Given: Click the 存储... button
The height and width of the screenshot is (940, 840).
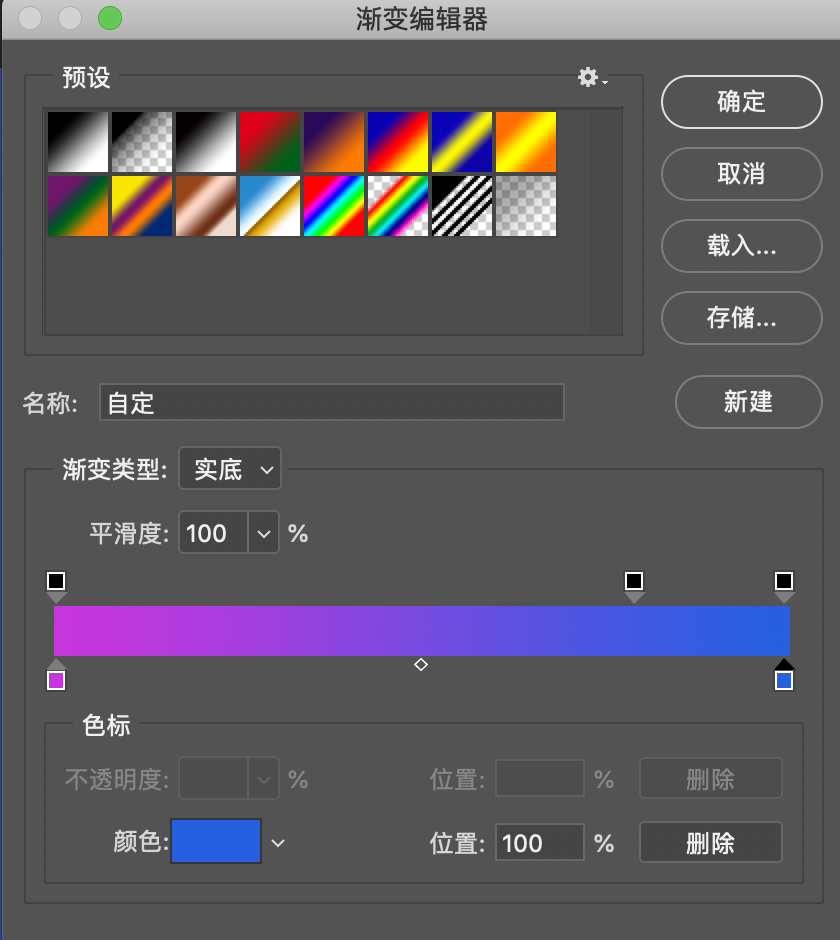Looking at the screenshot, I should pos(742,318).
